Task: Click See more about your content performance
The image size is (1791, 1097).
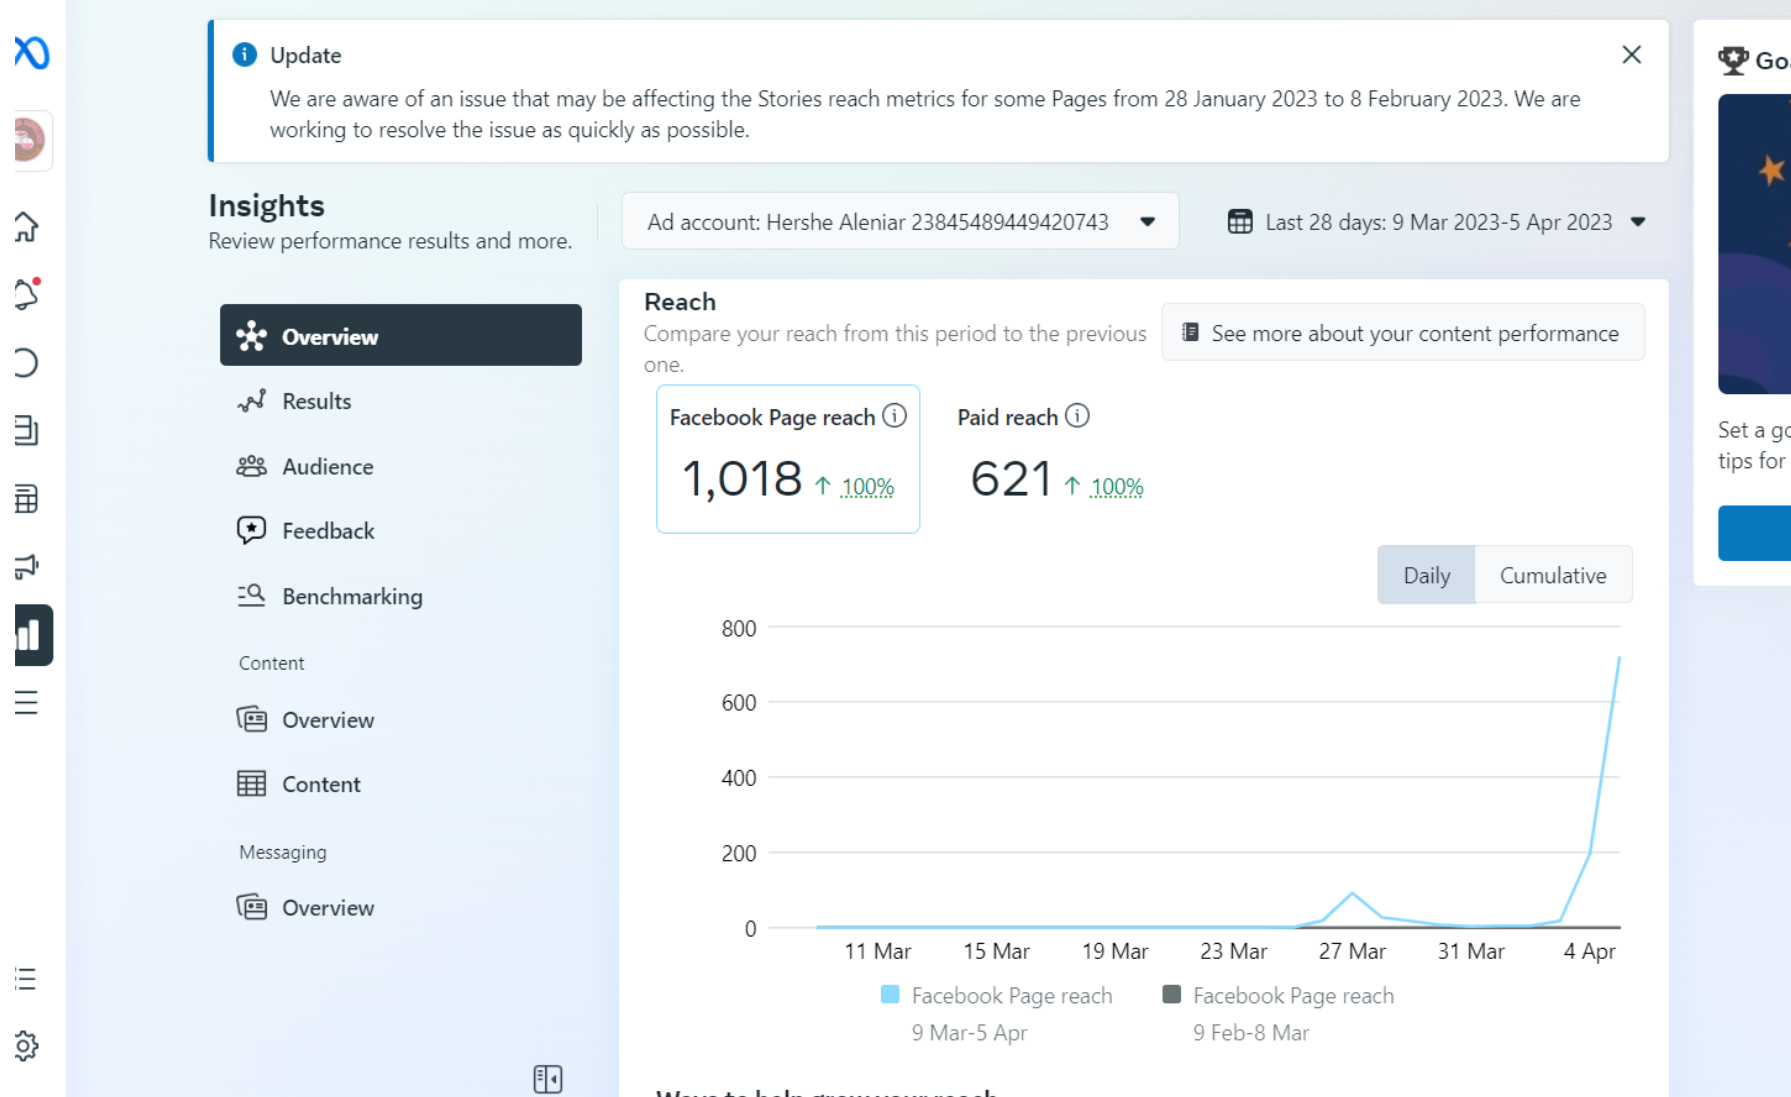Action: pos(1402,333)
